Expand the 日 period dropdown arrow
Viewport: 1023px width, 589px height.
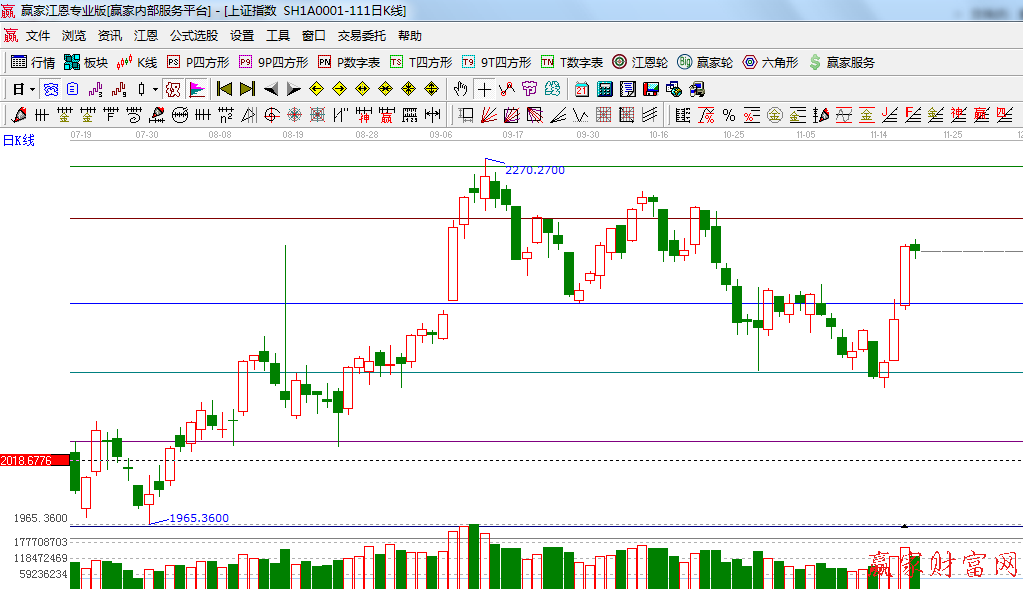[31, 89]
